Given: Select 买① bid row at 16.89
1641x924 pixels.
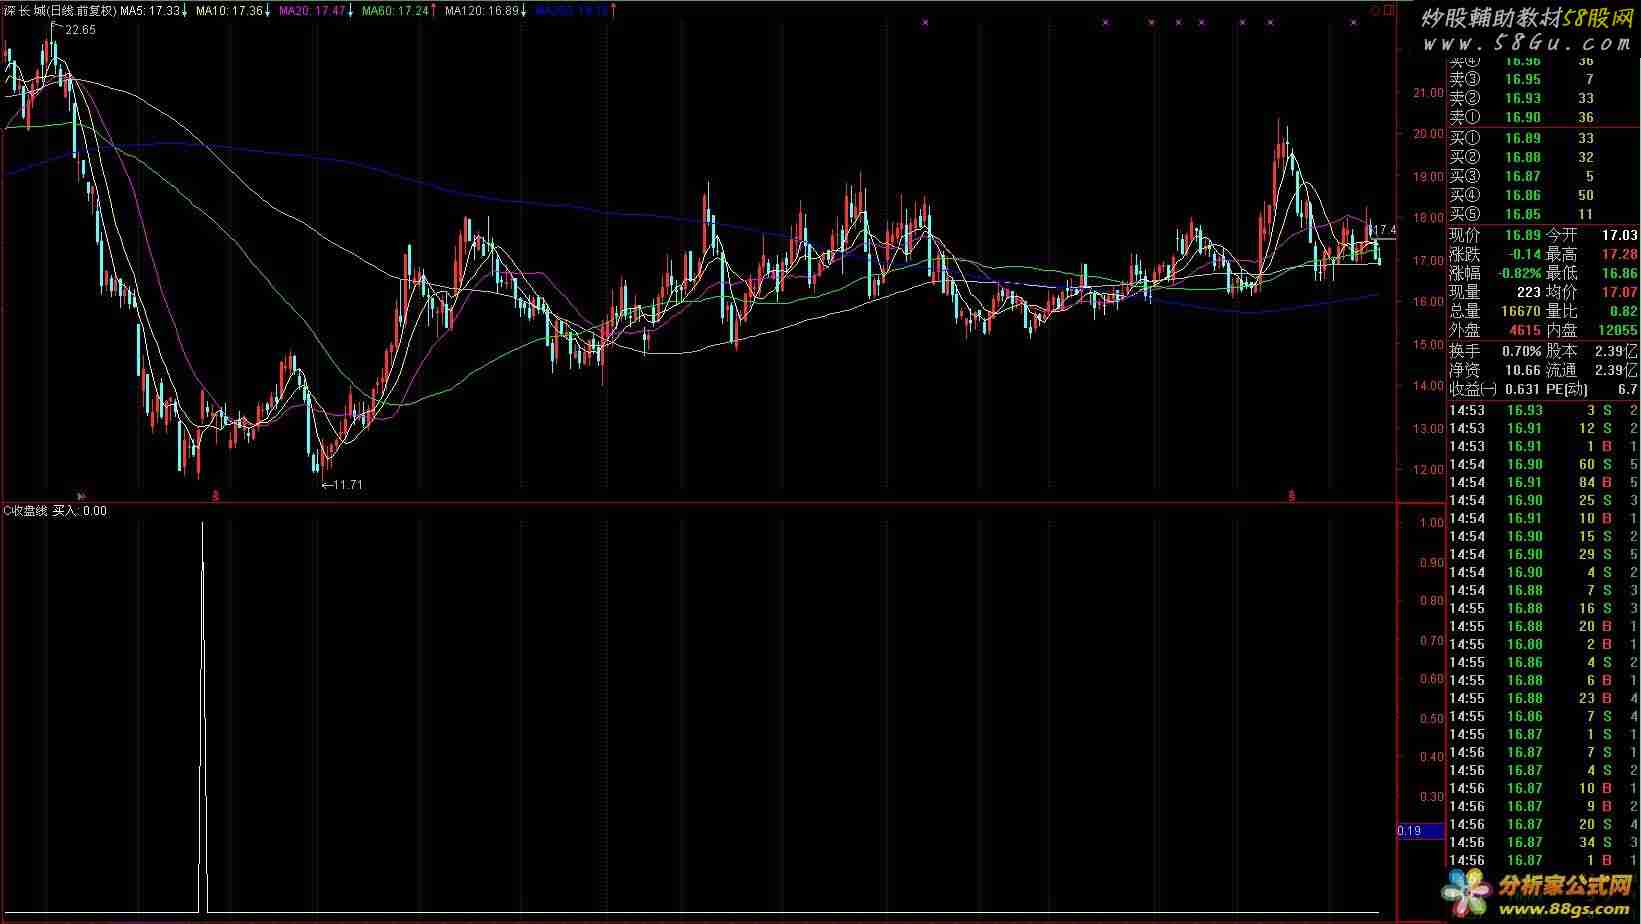Looking at the screenshot, I should click(x=1544, y=138).
